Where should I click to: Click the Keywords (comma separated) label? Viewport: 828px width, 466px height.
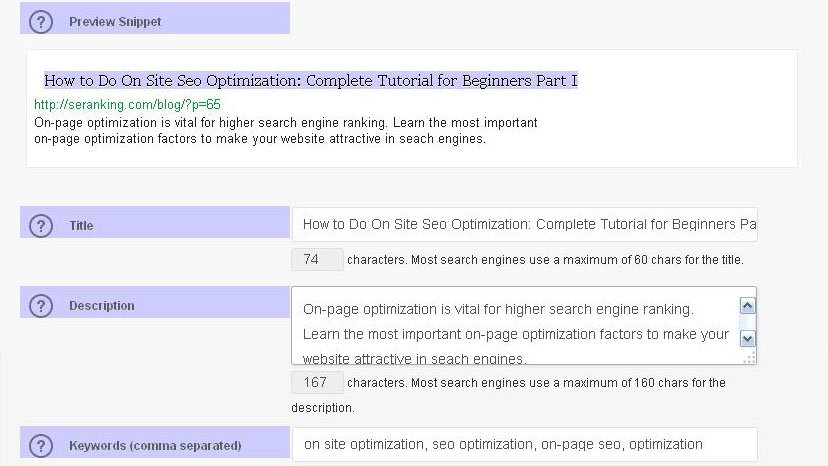[155, 446]
